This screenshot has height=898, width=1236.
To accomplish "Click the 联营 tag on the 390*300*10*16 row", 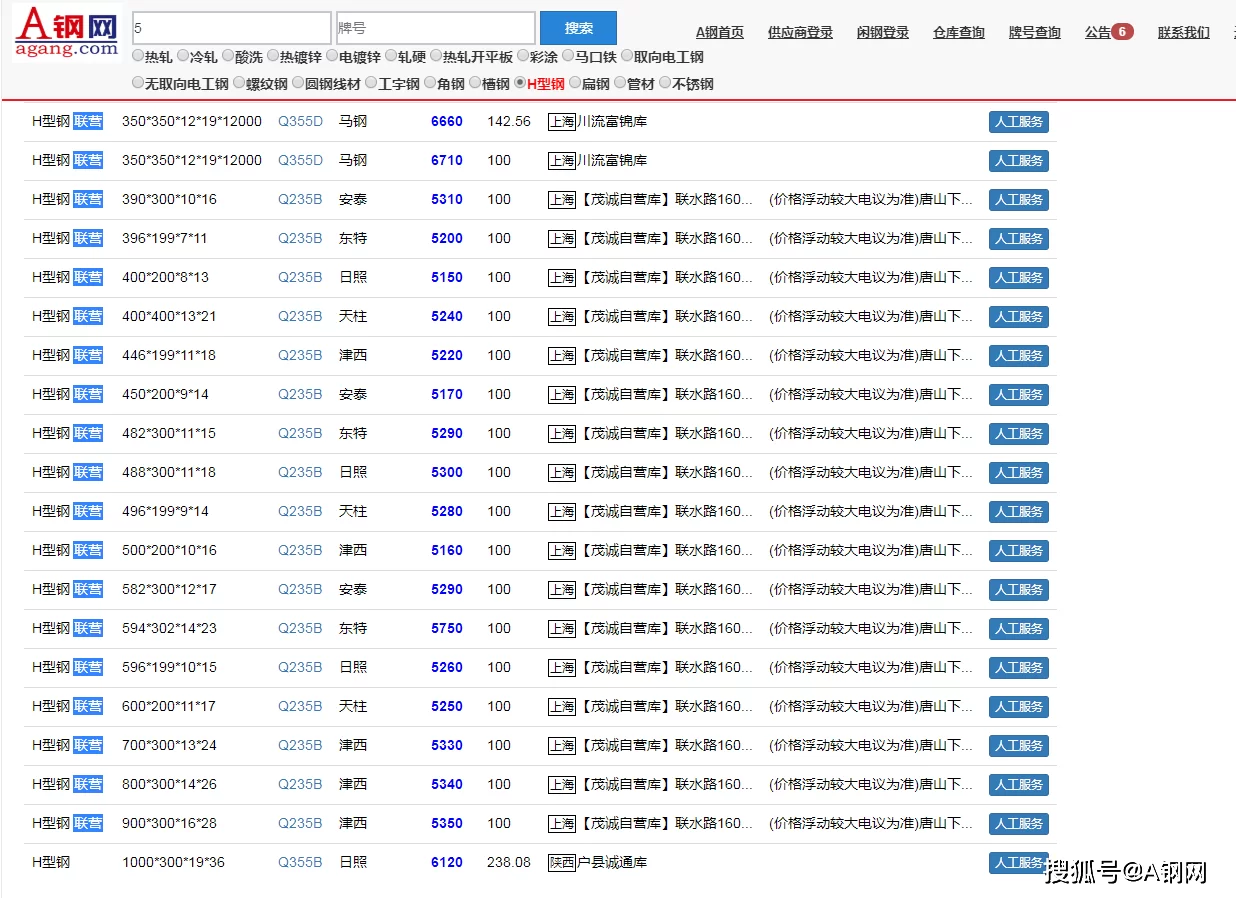I will 88,199.
